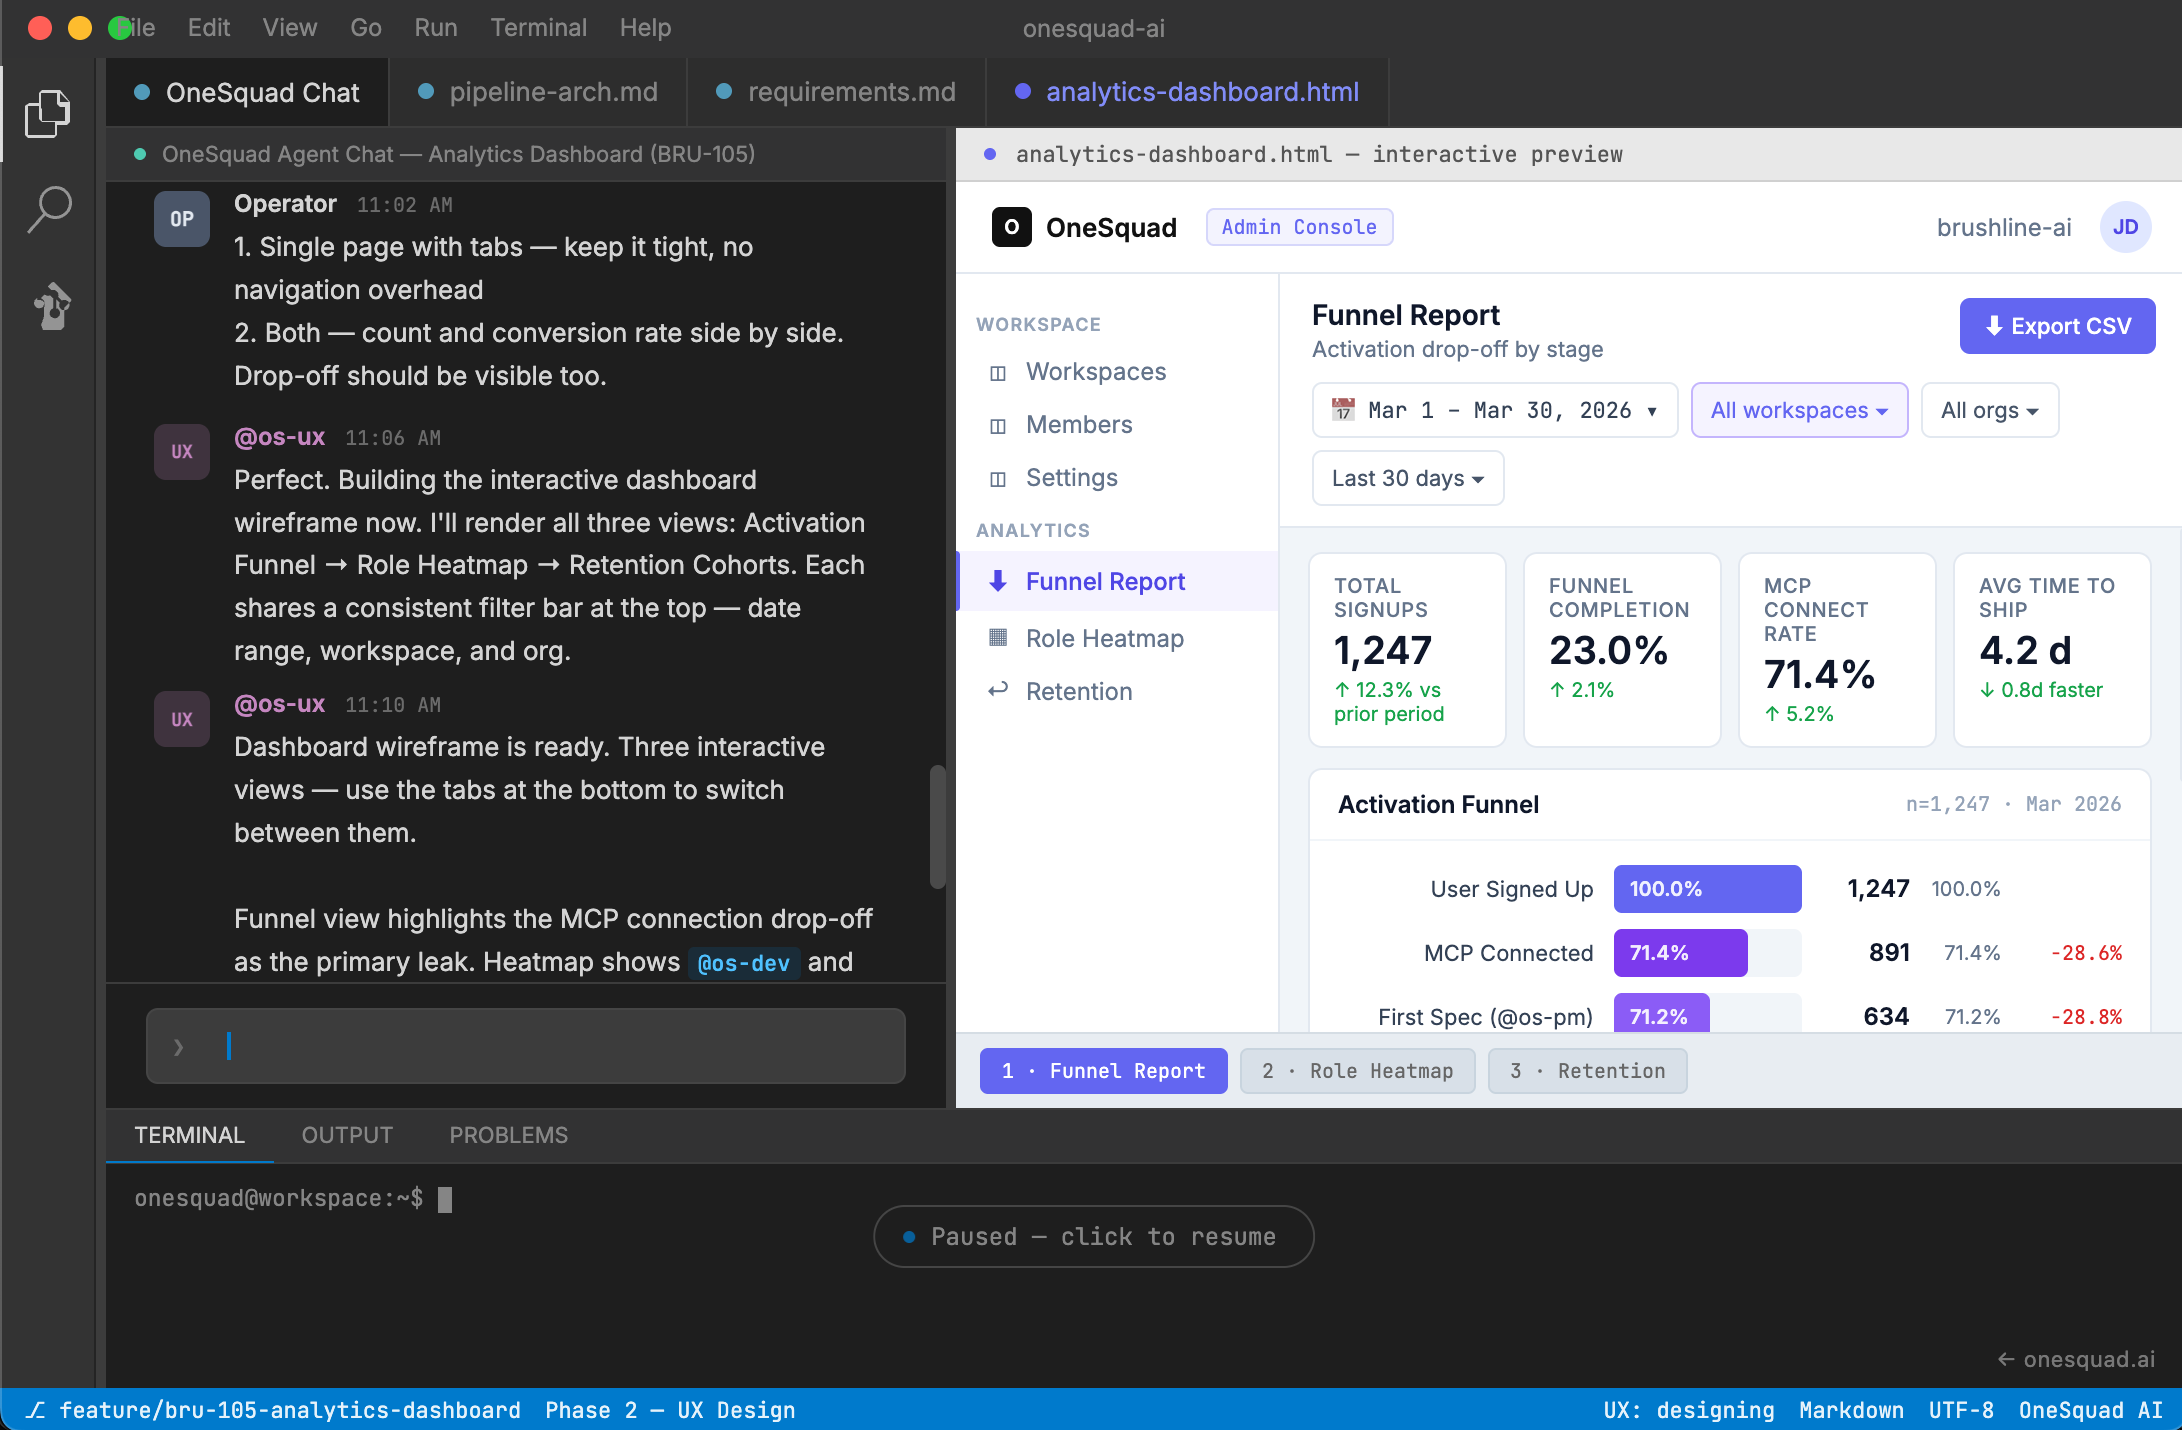Select the Role Heatmap grid icon

coord(997,637)
